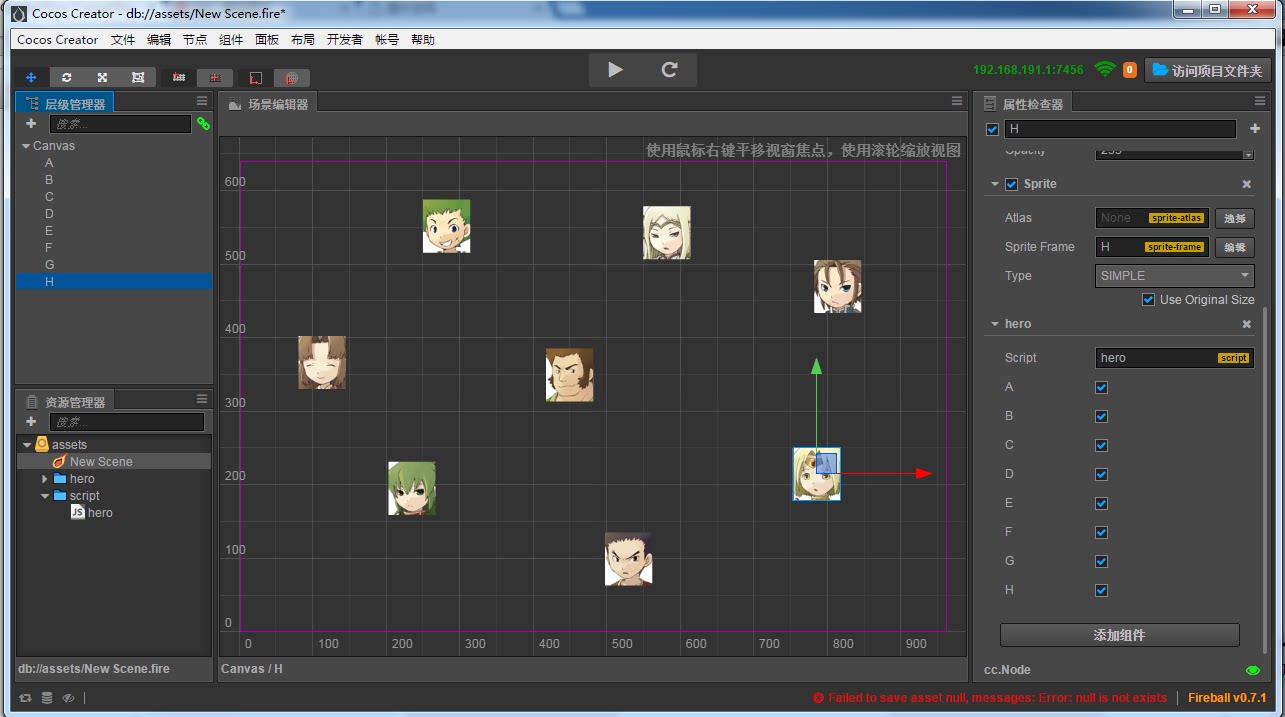
Task: Toggle the Sprite component enabled checkbox
Action: click(x=1011, y=184)
